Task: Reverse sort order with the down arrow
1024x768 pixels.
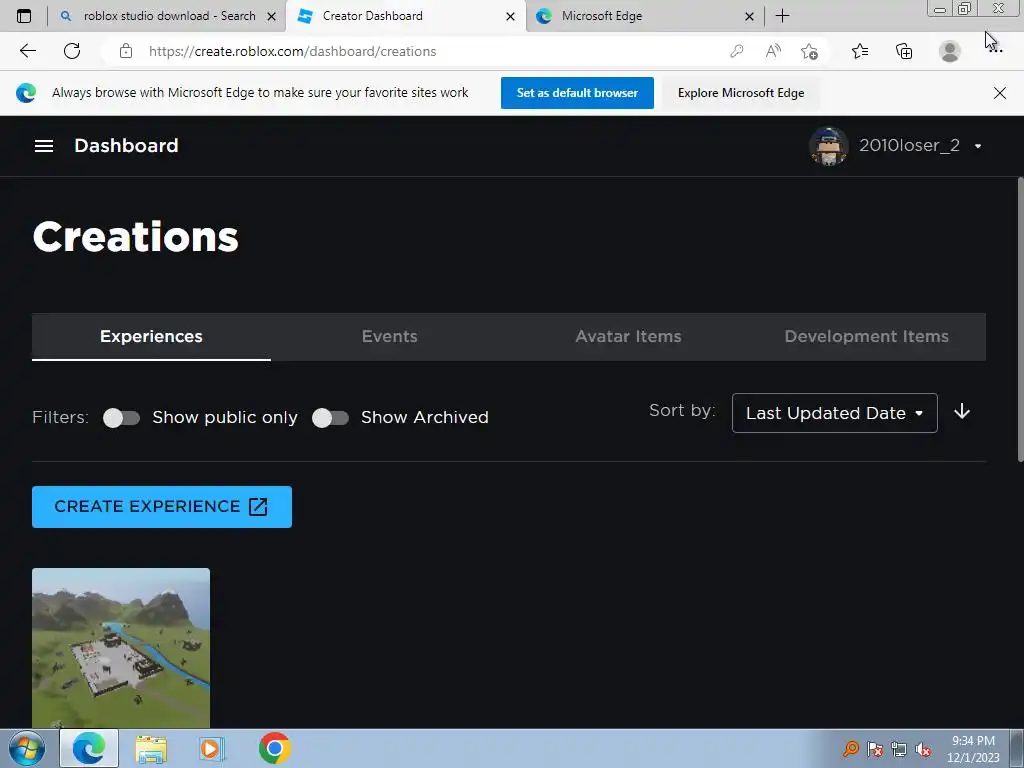Action: tap(962, 412)
